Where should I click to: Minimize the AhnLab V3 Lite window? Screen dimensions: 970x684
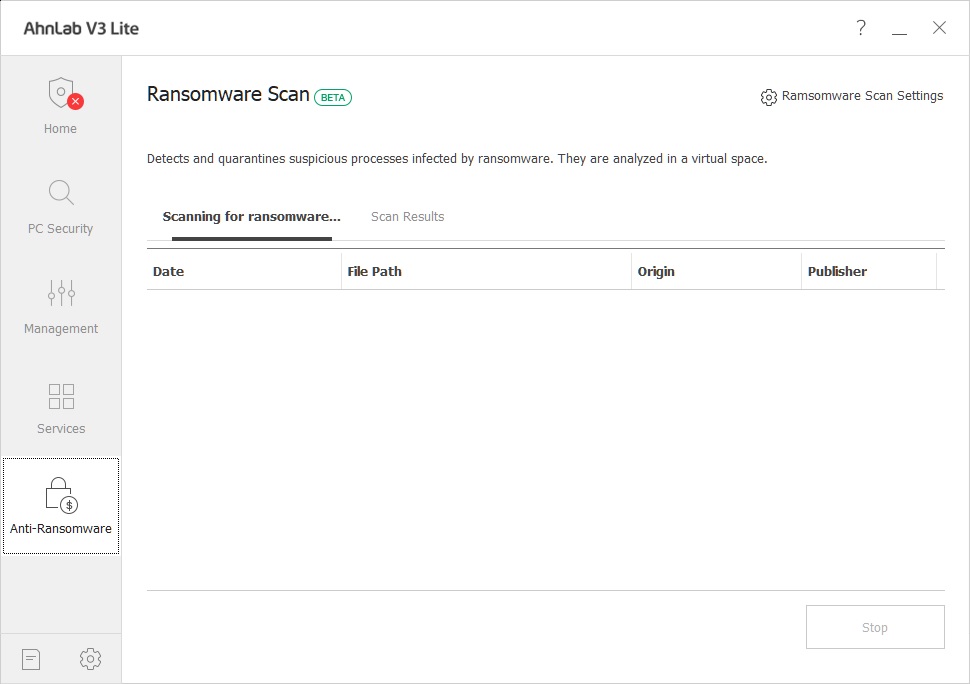click(x=900, y=30)
